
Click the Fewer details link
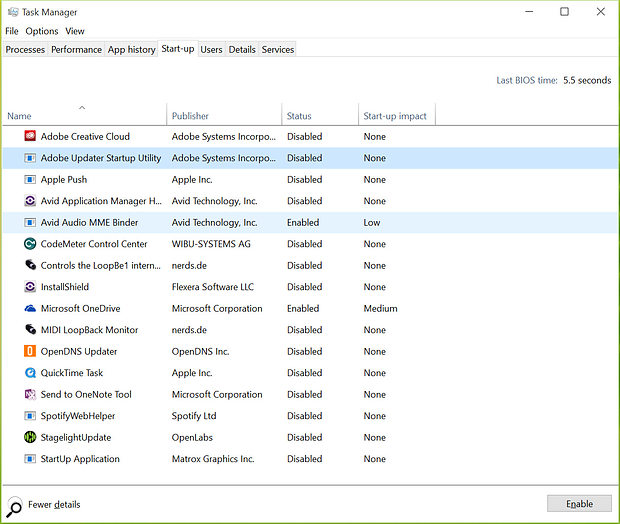pyautogui.click(x=54, y=505)
